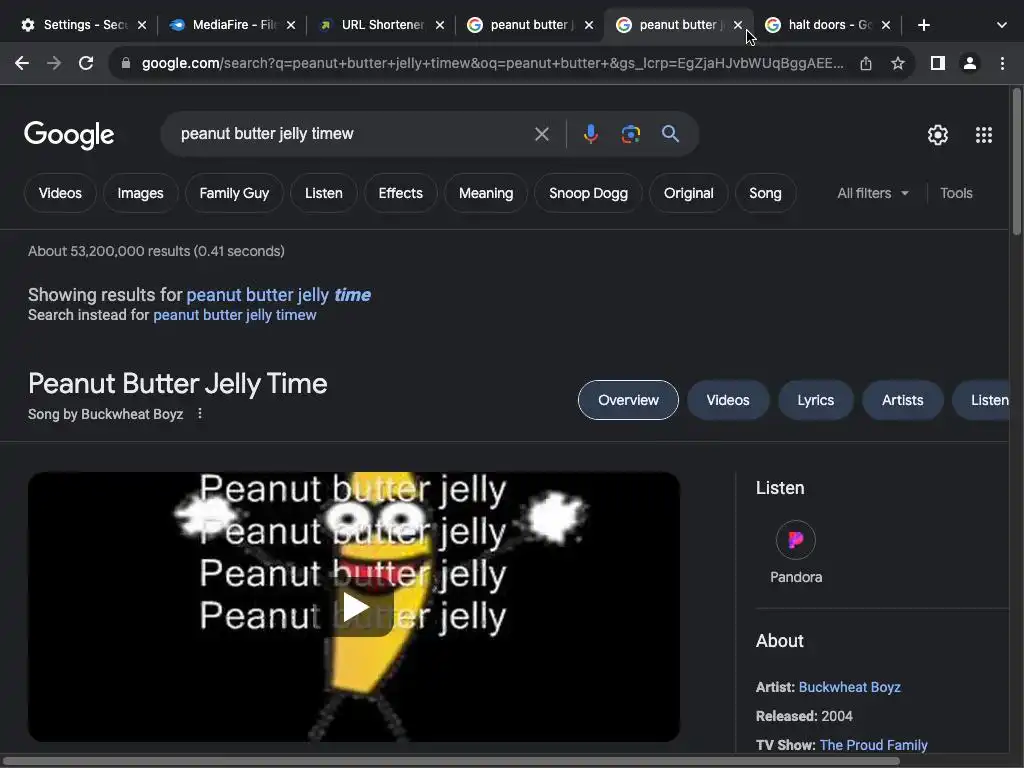
Task: Open Google quick settings gear
Action: (x=938, y=135)
